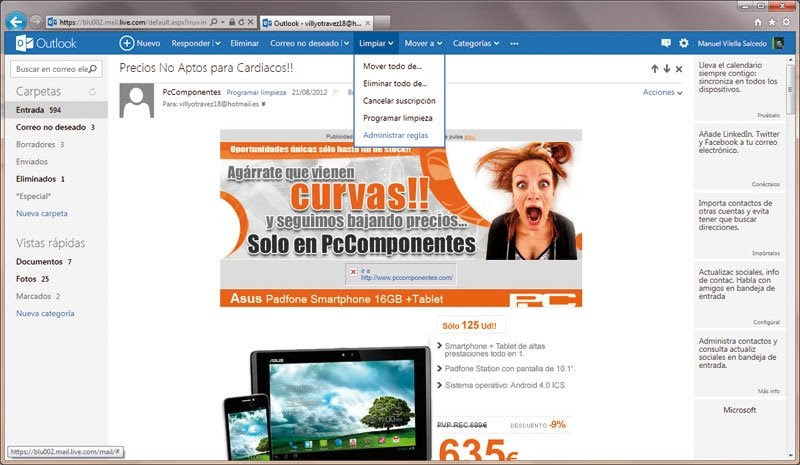Close the Outlook browser tab
This screenshot has height=465, width=800.
(368, 23)
